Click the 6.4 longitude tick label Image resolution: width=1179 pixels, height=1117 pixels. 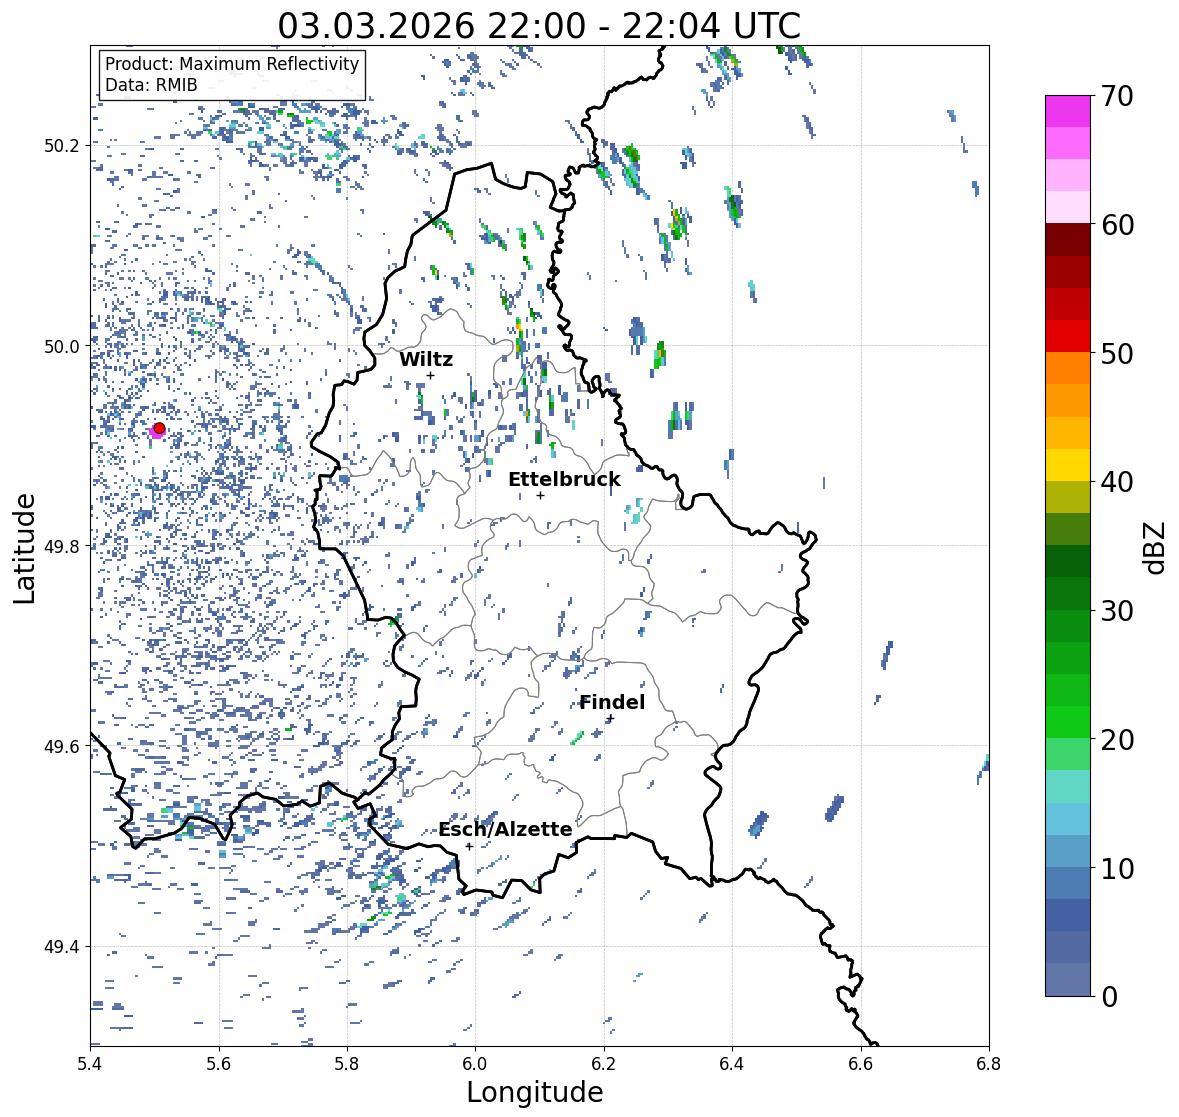[x=732, y=1064]
